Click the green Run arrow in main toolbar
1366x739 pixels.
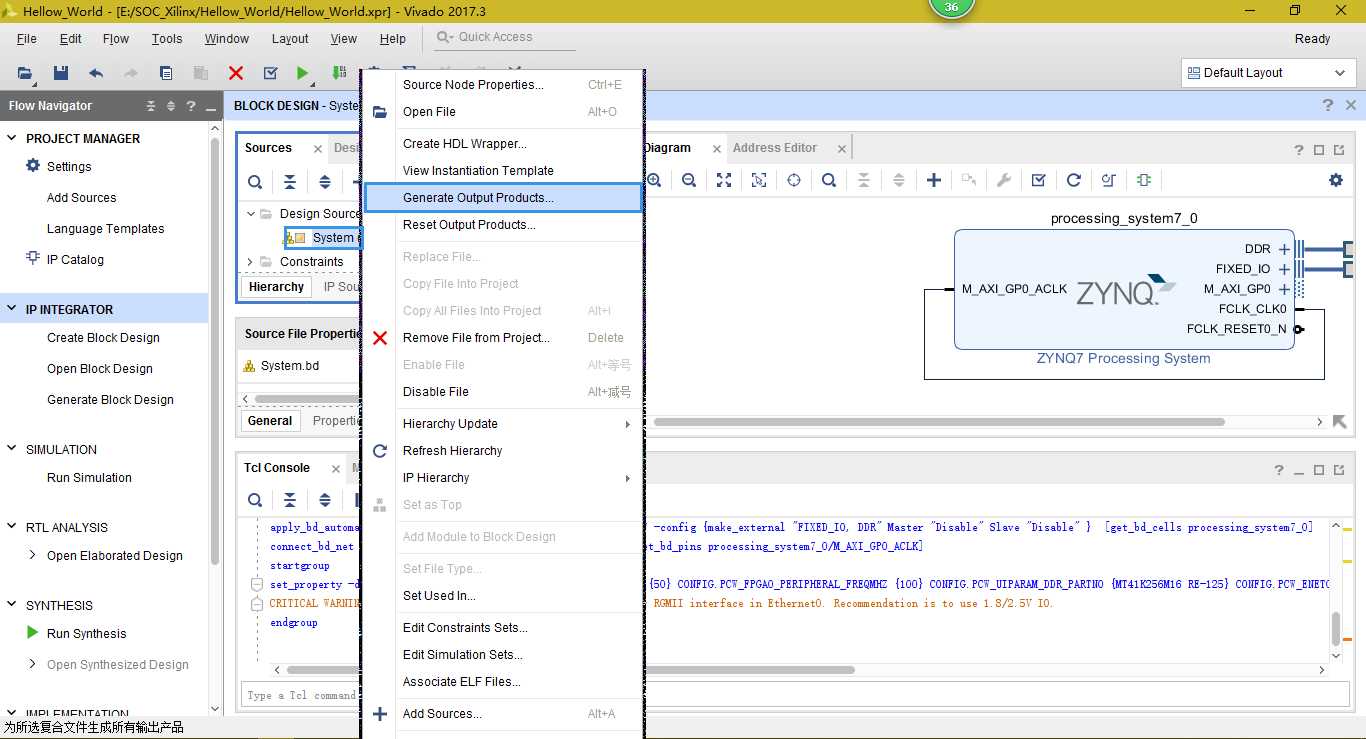(x=302, y=73)
